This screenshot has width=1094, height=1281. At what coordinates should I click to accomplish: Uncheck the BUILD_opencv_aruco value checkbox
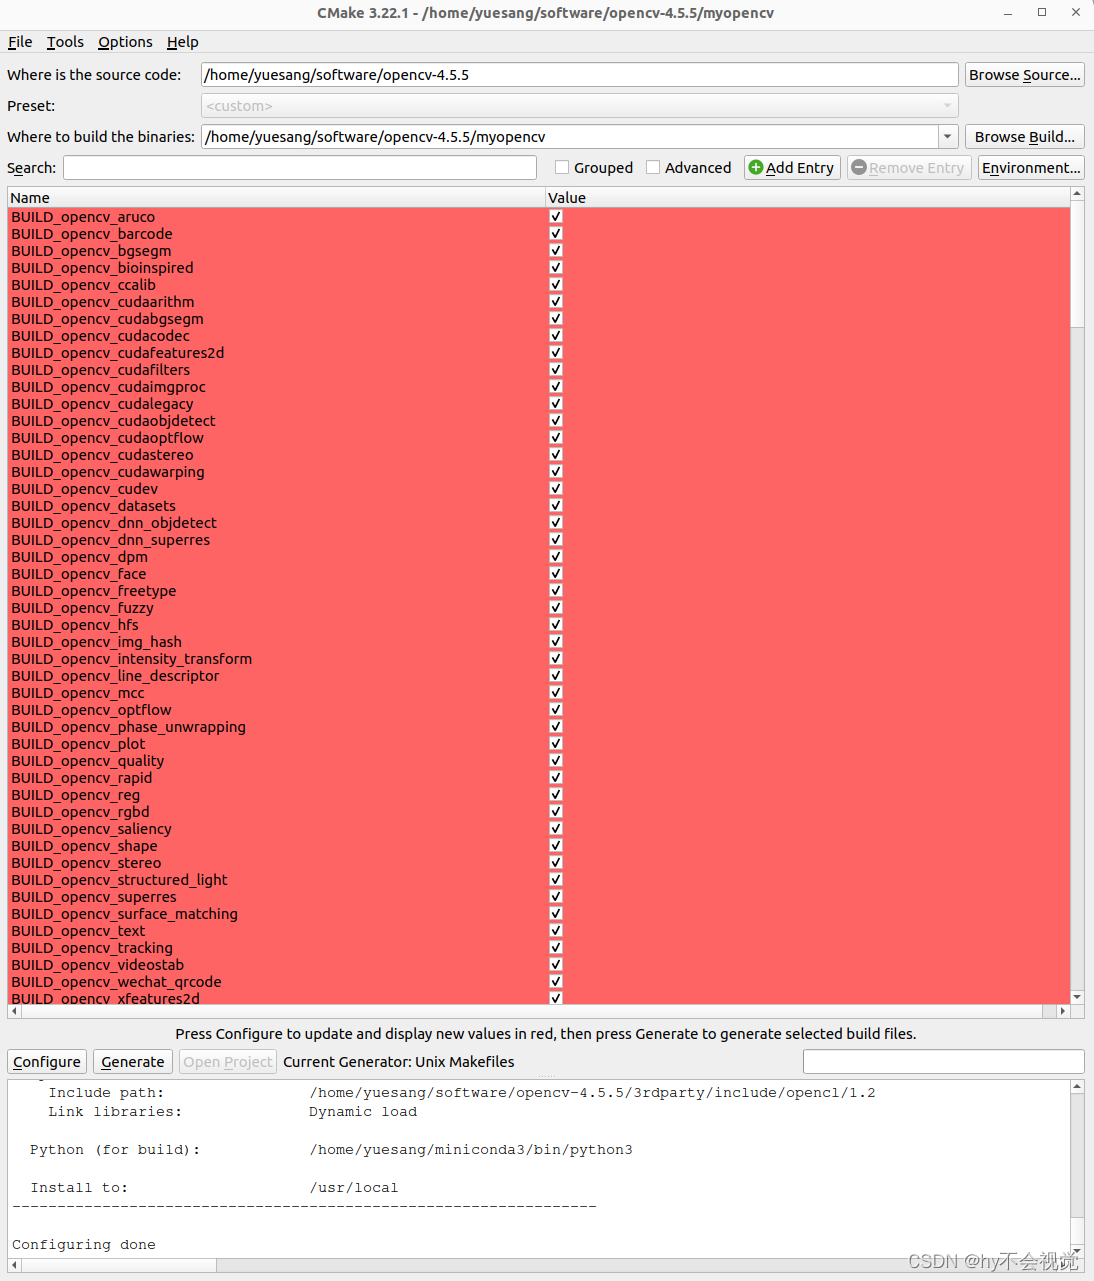coord(555,215)
